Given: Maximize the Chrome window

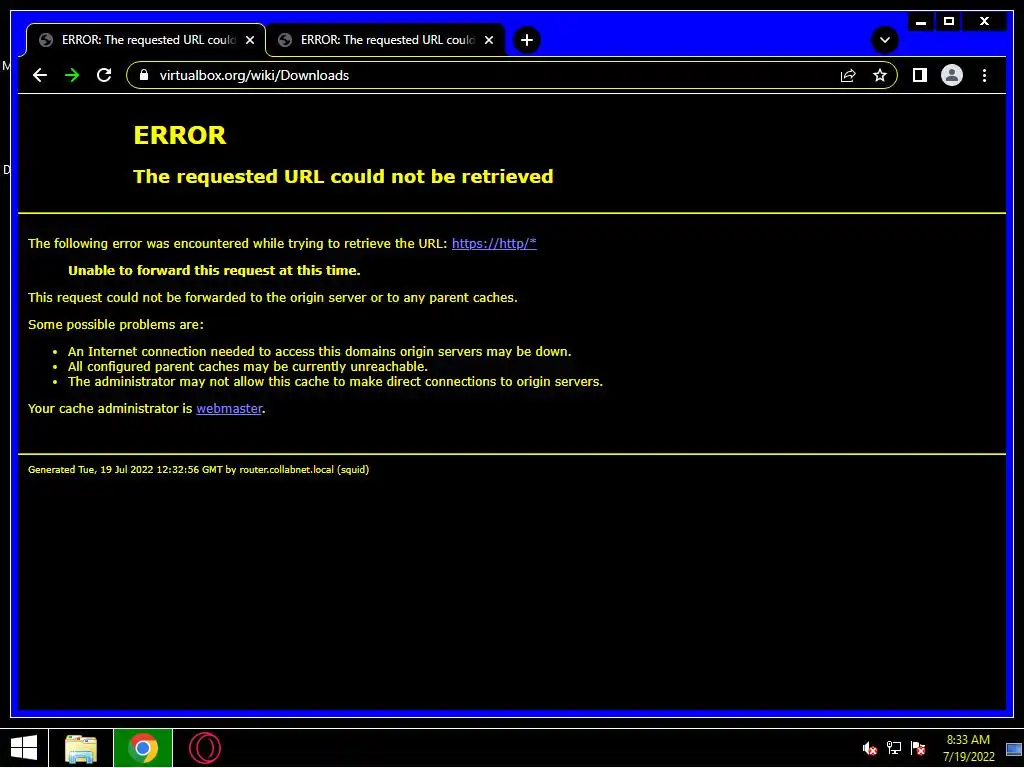Looking at the screenshot, I should 949,22.
